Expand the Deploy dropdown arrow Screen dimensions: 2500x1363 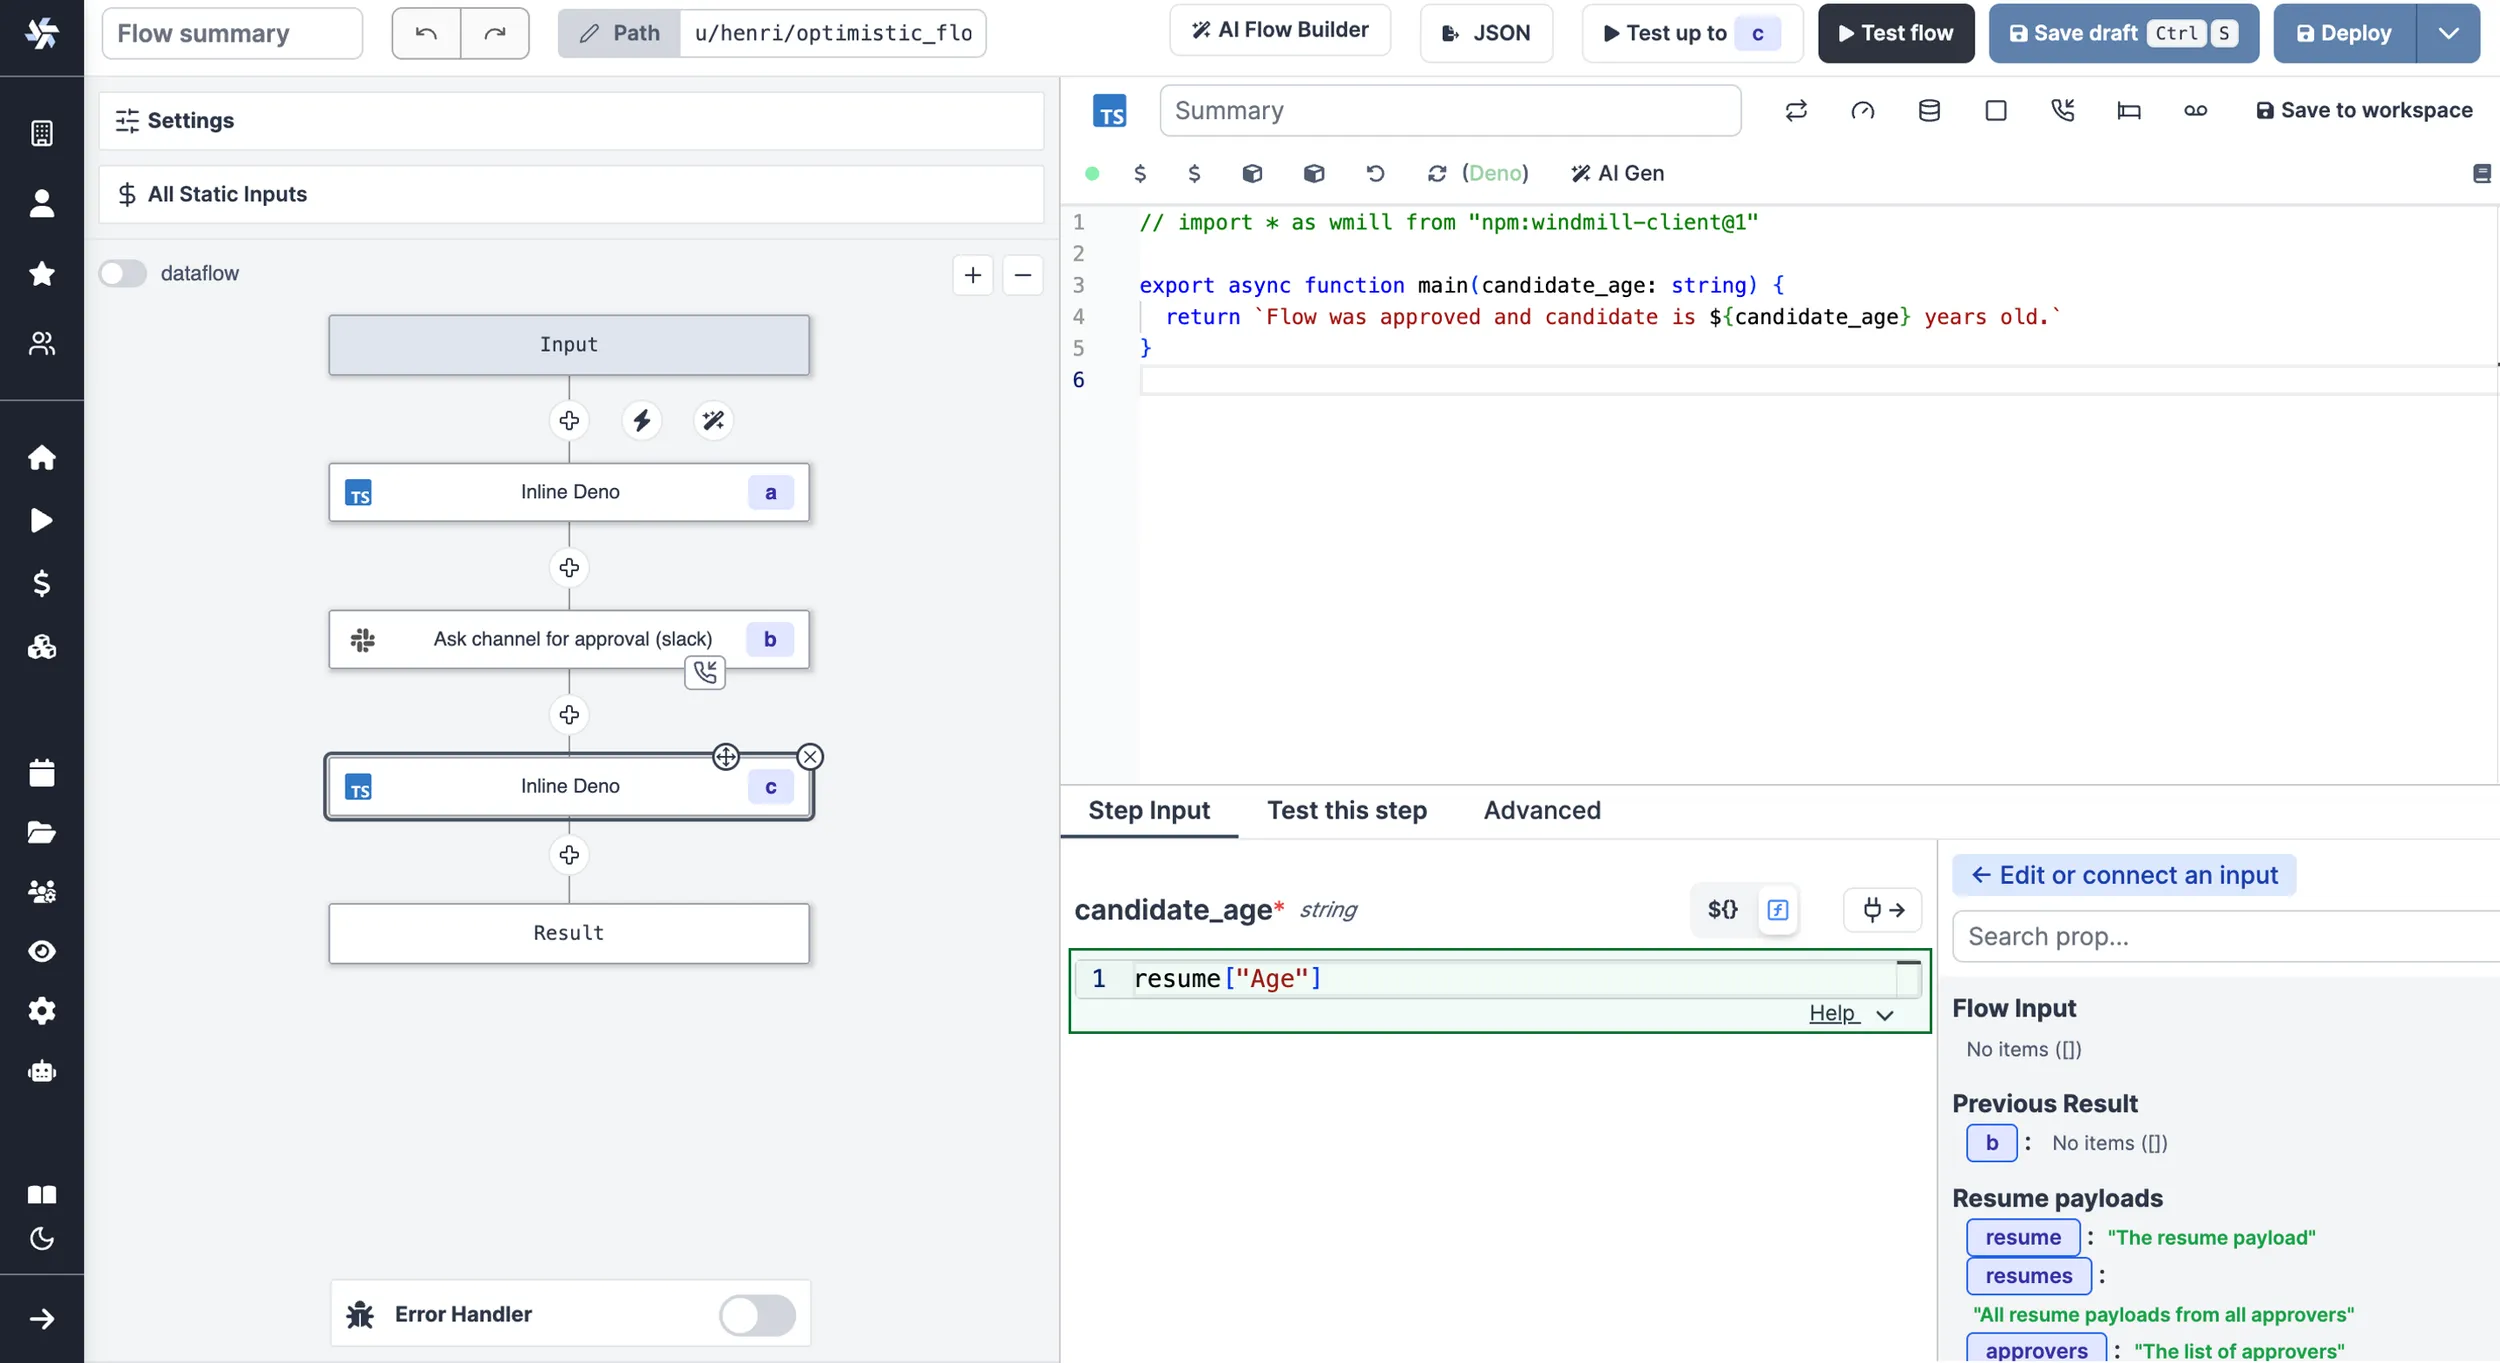coord(2448,33)
